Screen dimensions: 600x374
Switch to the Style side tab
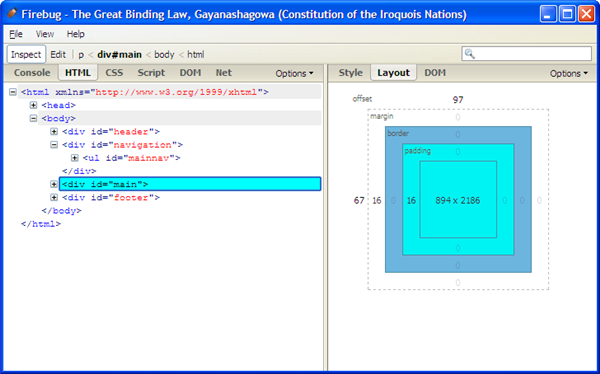351,73
